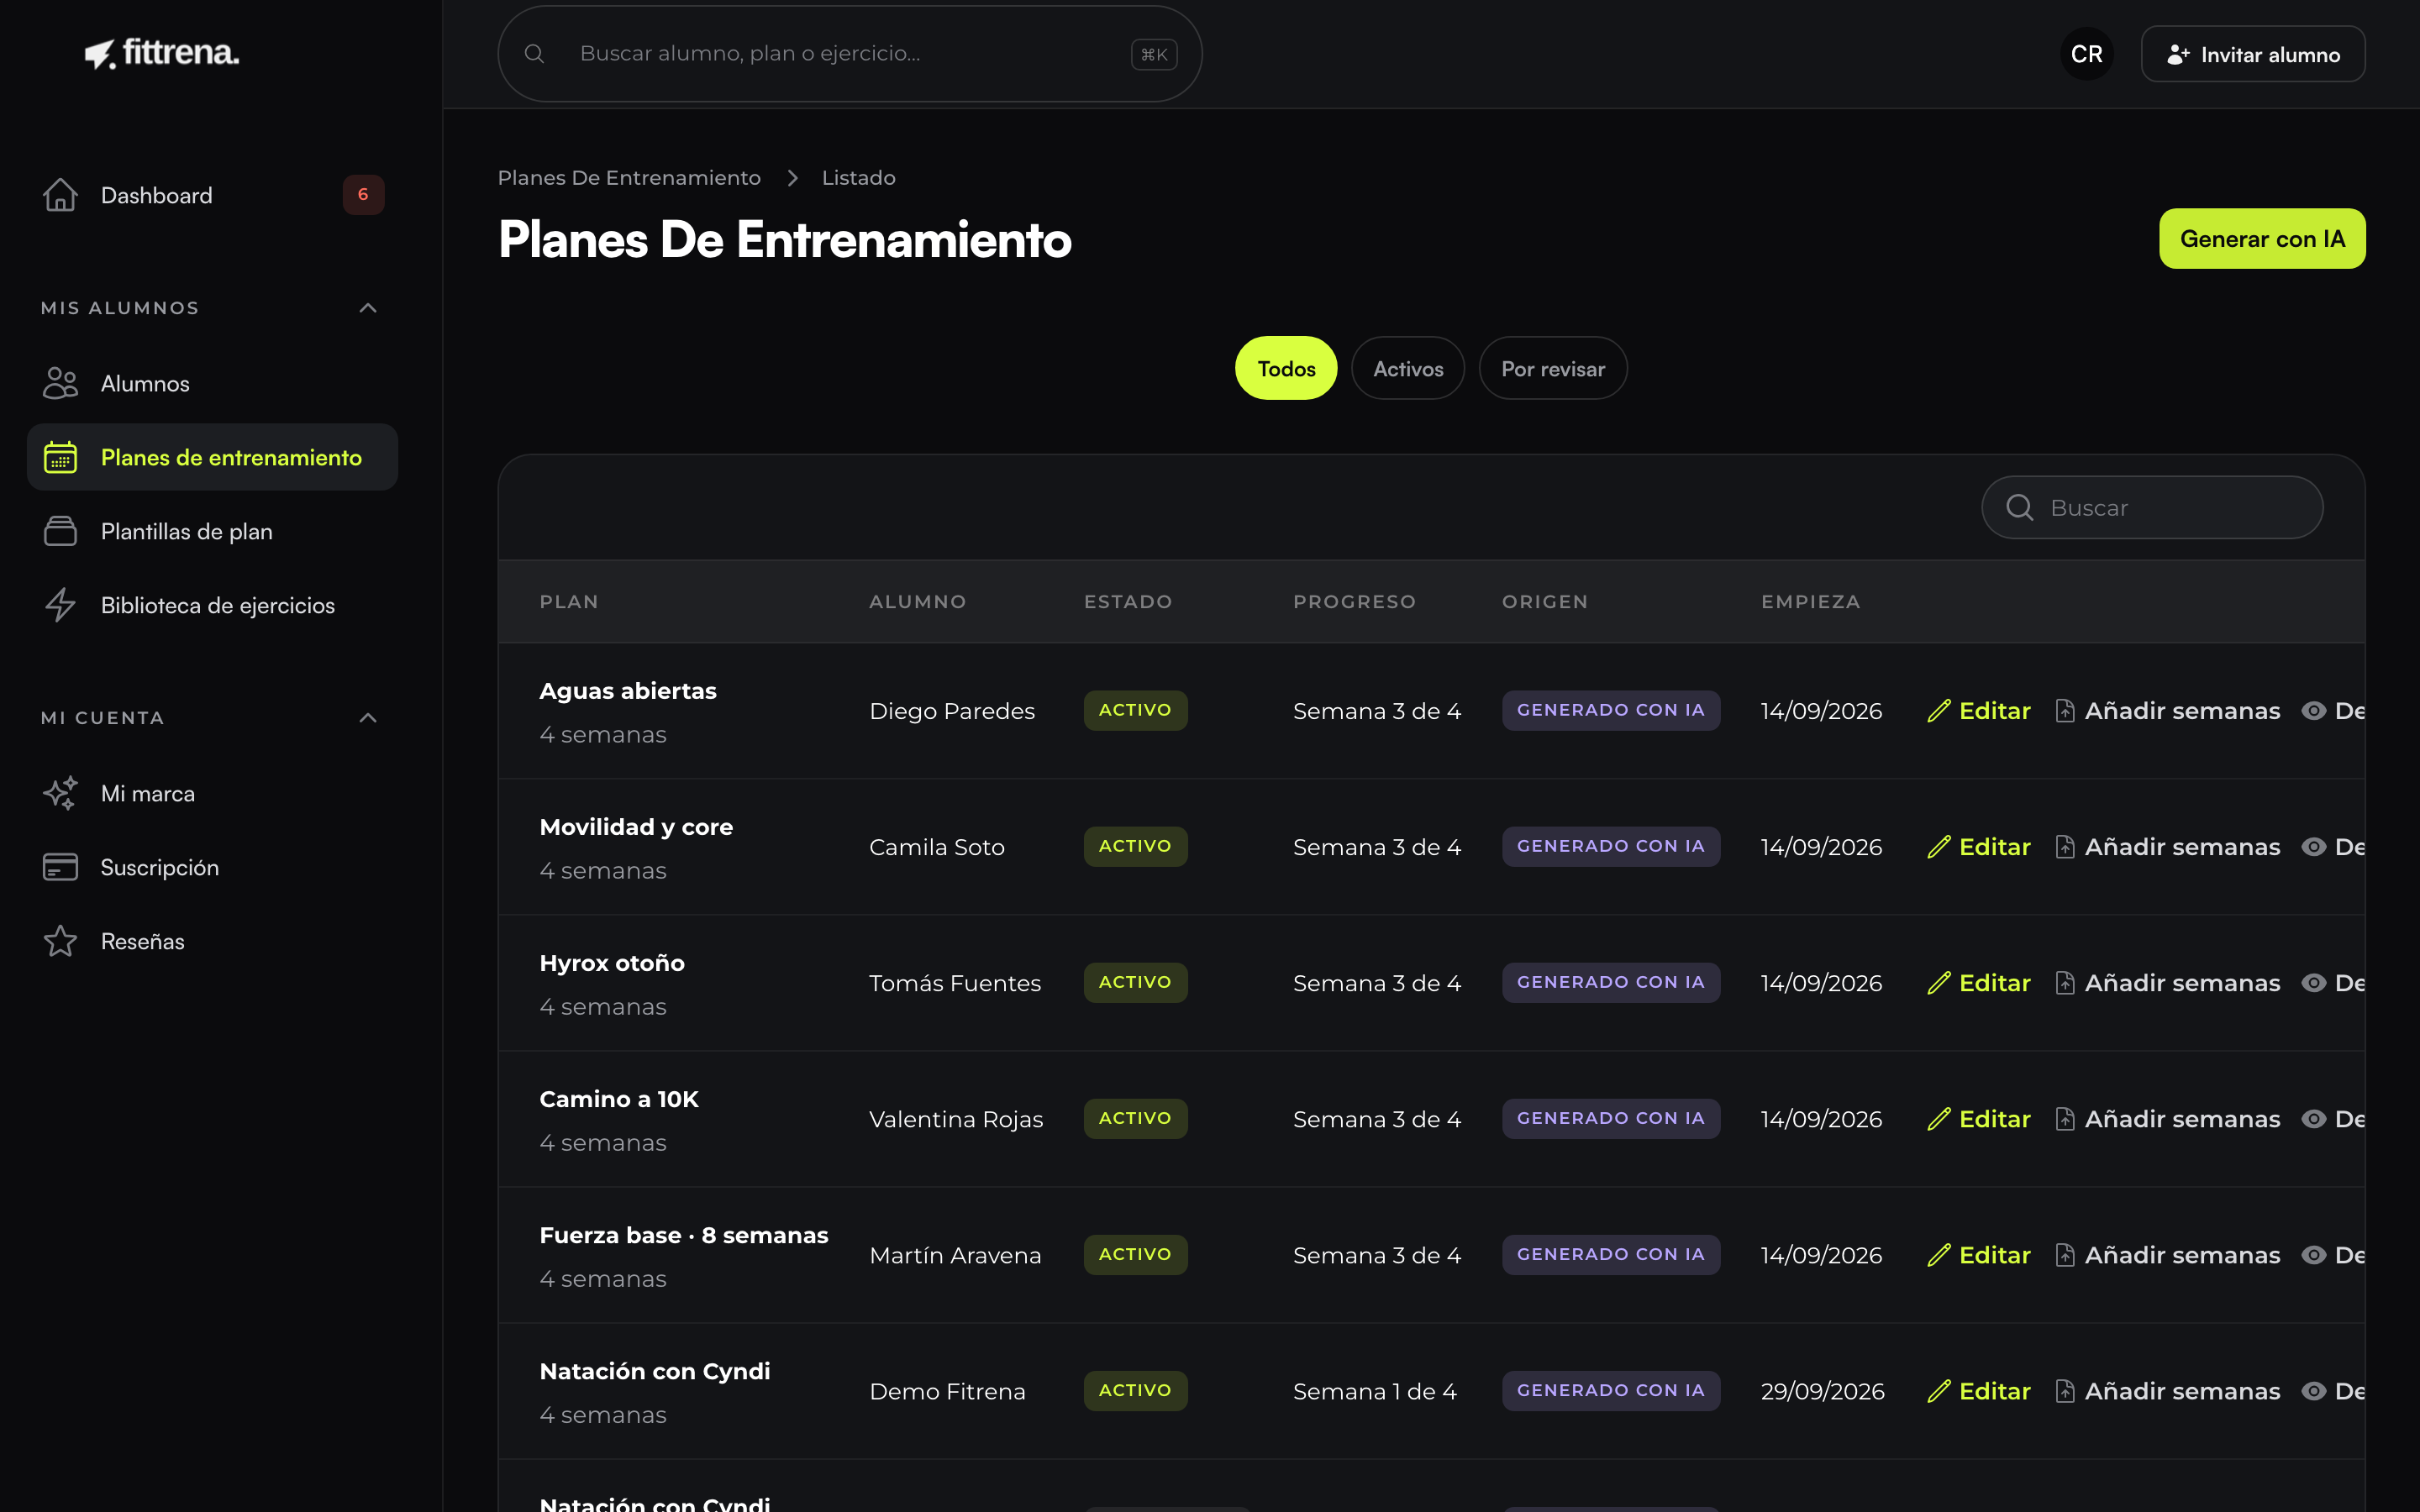Select the Por revisar filter tab

(1553, 369)
